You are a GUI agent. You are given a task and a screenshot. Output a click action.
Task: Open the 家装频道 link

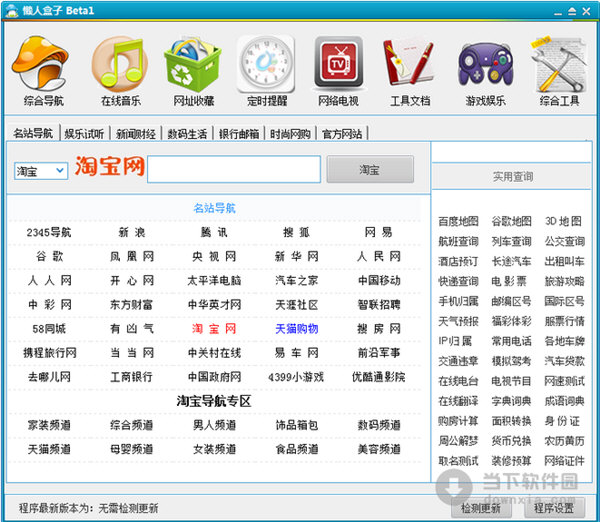pos(49,425)
